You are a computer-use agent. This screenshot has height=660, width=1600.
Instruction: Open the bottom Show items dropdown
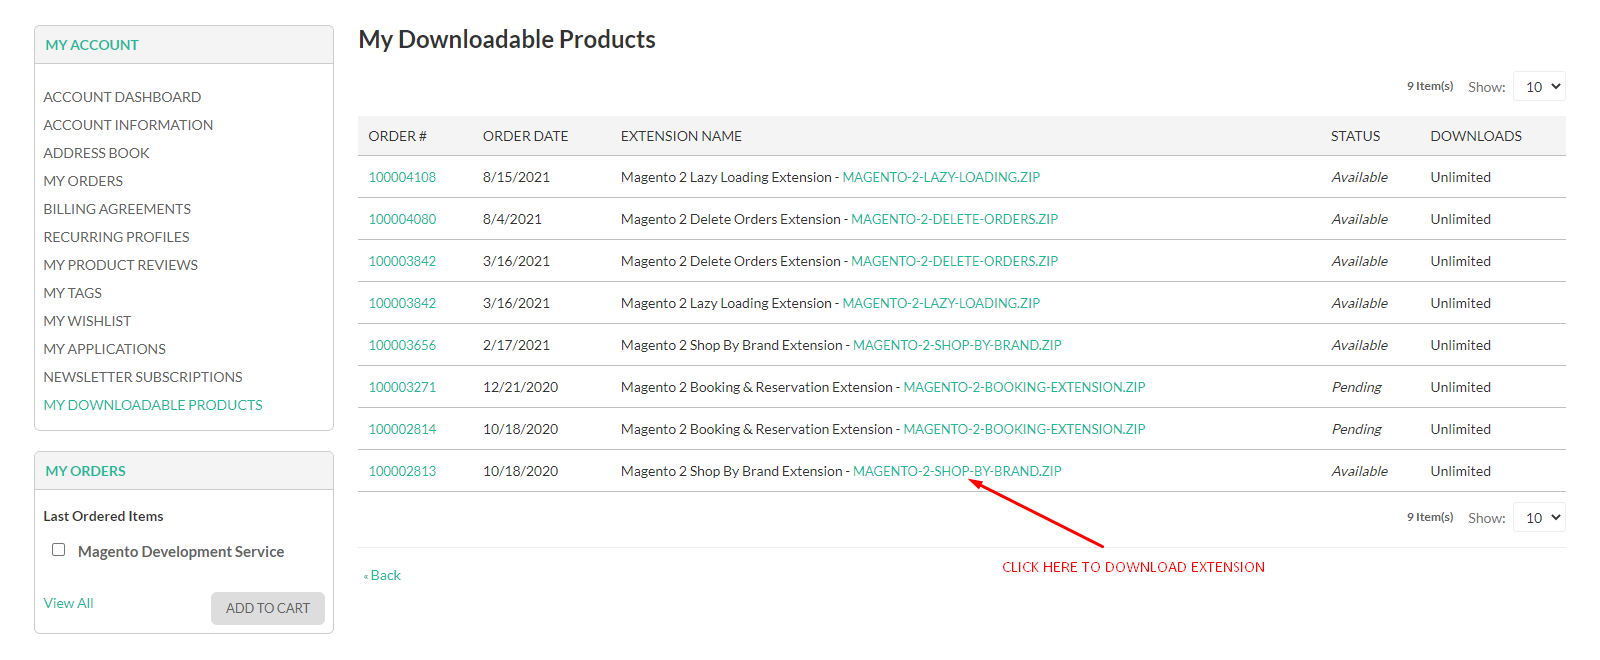pos(1539,518)
